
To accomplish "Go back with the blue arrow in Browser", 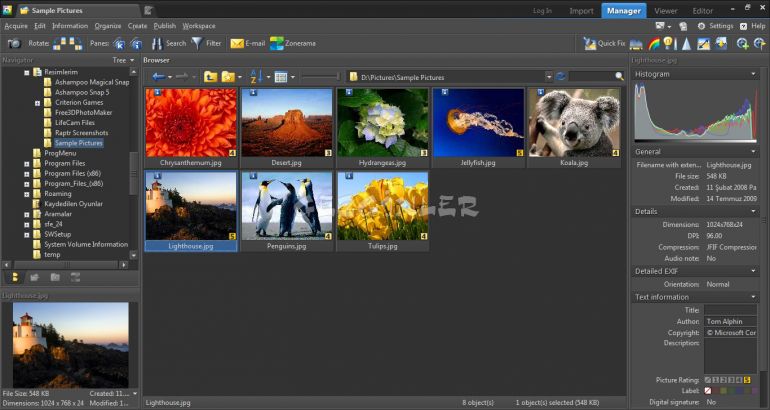I will click(159, 77).
